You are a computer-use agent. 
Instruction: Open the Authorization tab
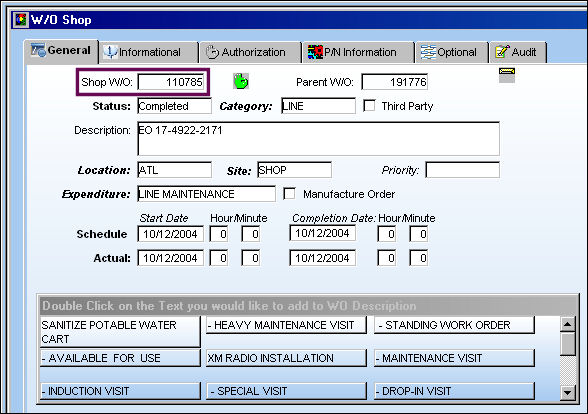[x=250, y=52]
